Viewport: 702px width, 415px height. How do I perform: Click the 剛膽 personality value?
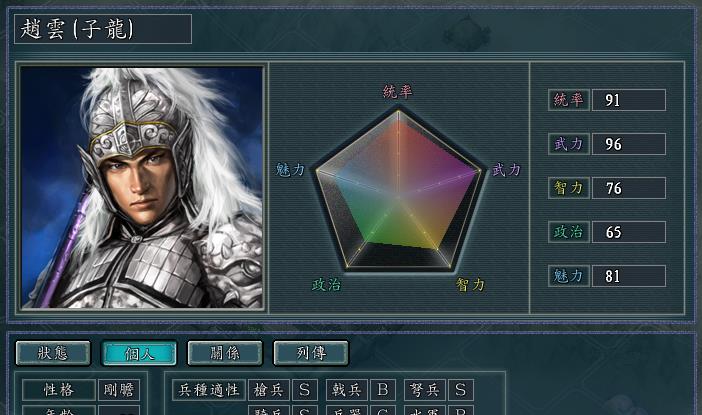pos(119,390)
